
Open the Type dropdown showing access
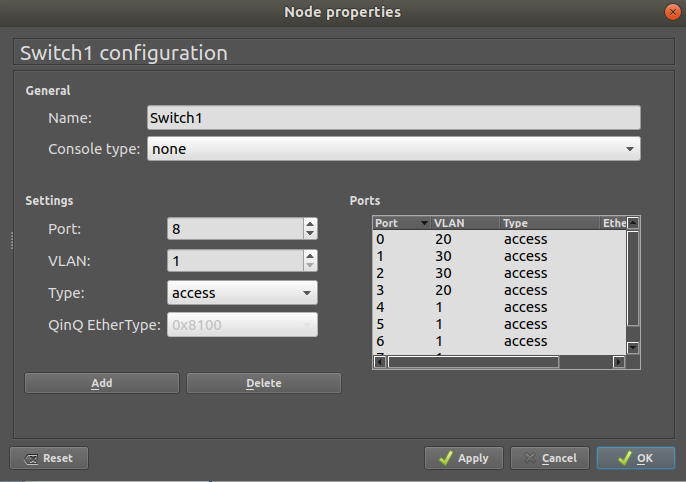(x=242, y=293)
